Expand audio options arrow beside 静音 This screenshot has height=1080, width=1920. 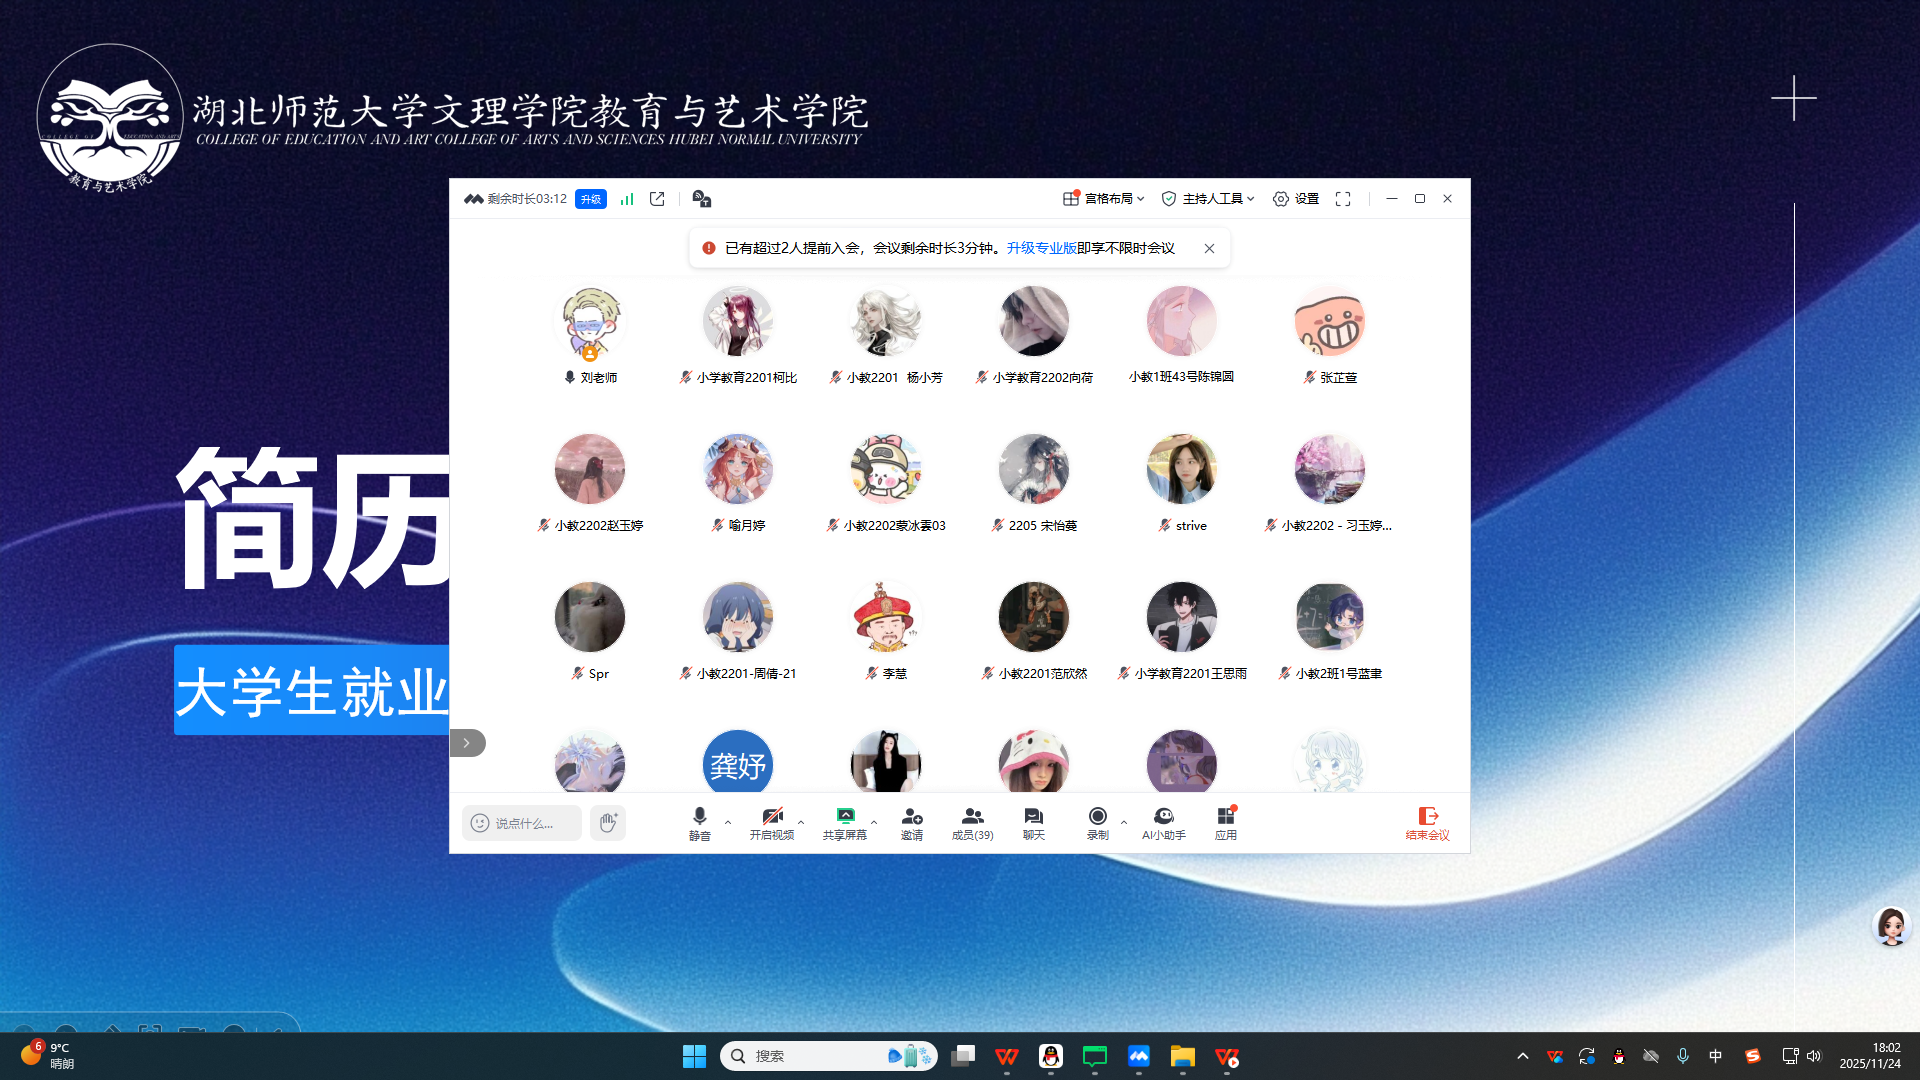728,822
